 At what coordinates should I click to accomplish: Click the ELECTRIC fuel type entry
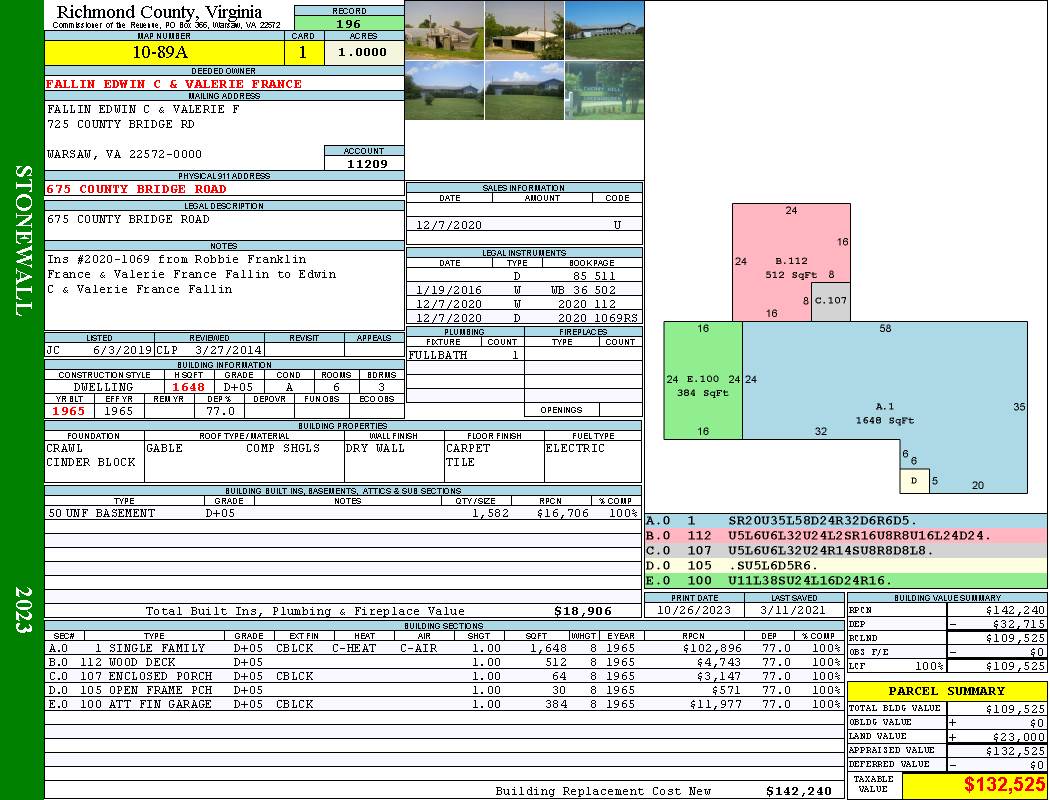pyautogui.click(x=575, y=448)
